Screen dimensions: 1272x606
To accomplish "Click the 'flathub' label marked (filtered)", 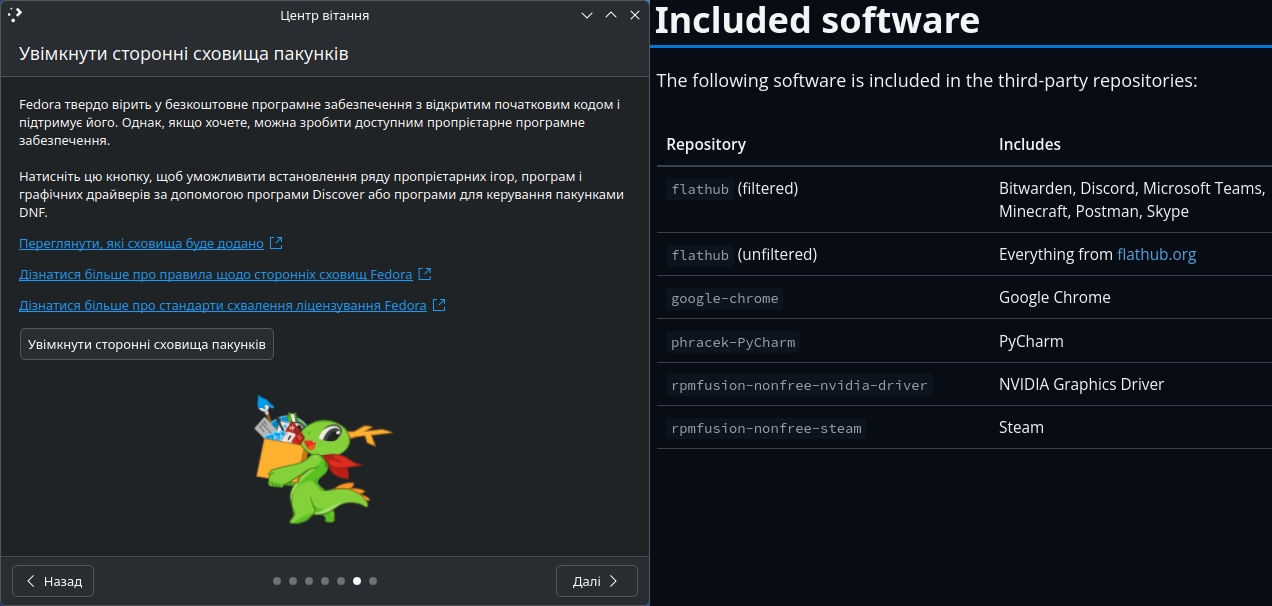I will [700, 188].
